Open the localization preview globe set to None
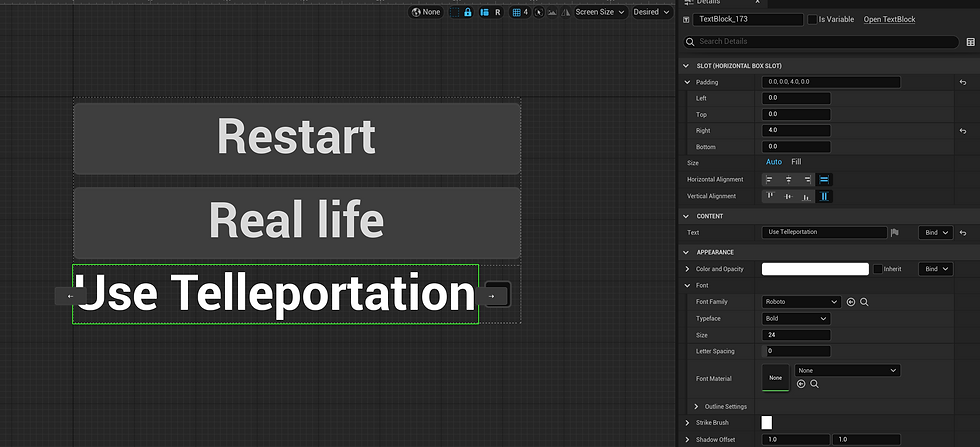This screenshot has height=447, width=980. [x=426, y=12]
